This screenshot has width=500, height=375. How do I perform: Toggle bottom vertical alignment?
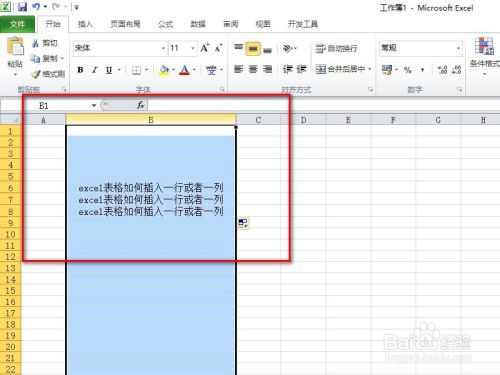[x=267, y=49]
